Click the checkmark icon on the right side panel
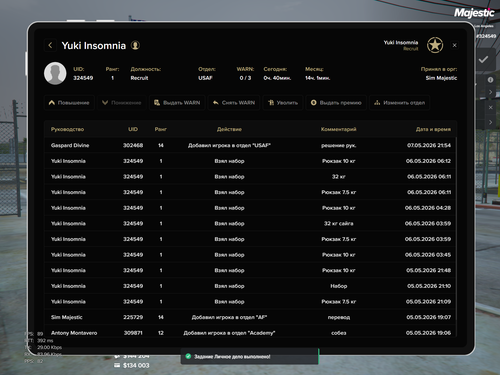500x375 pixels. pos(483,59)
